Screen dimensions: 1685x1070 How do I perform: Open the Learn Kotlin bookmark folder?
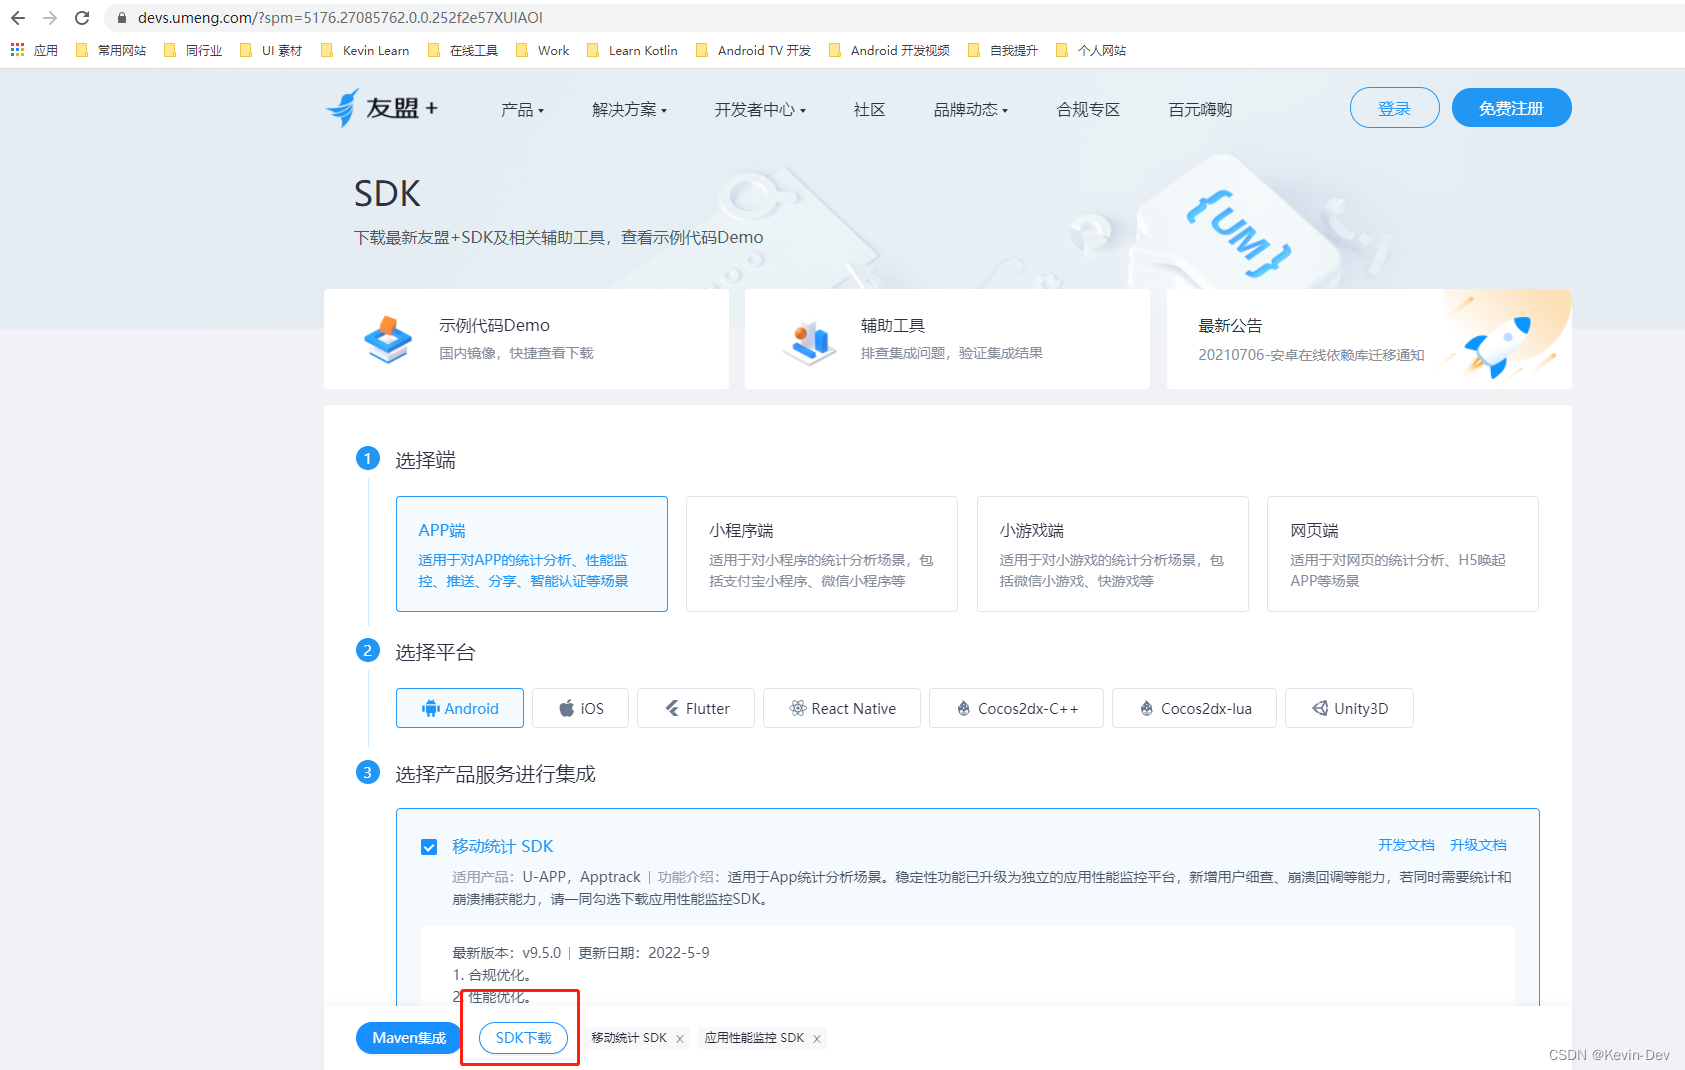point(633,50)
